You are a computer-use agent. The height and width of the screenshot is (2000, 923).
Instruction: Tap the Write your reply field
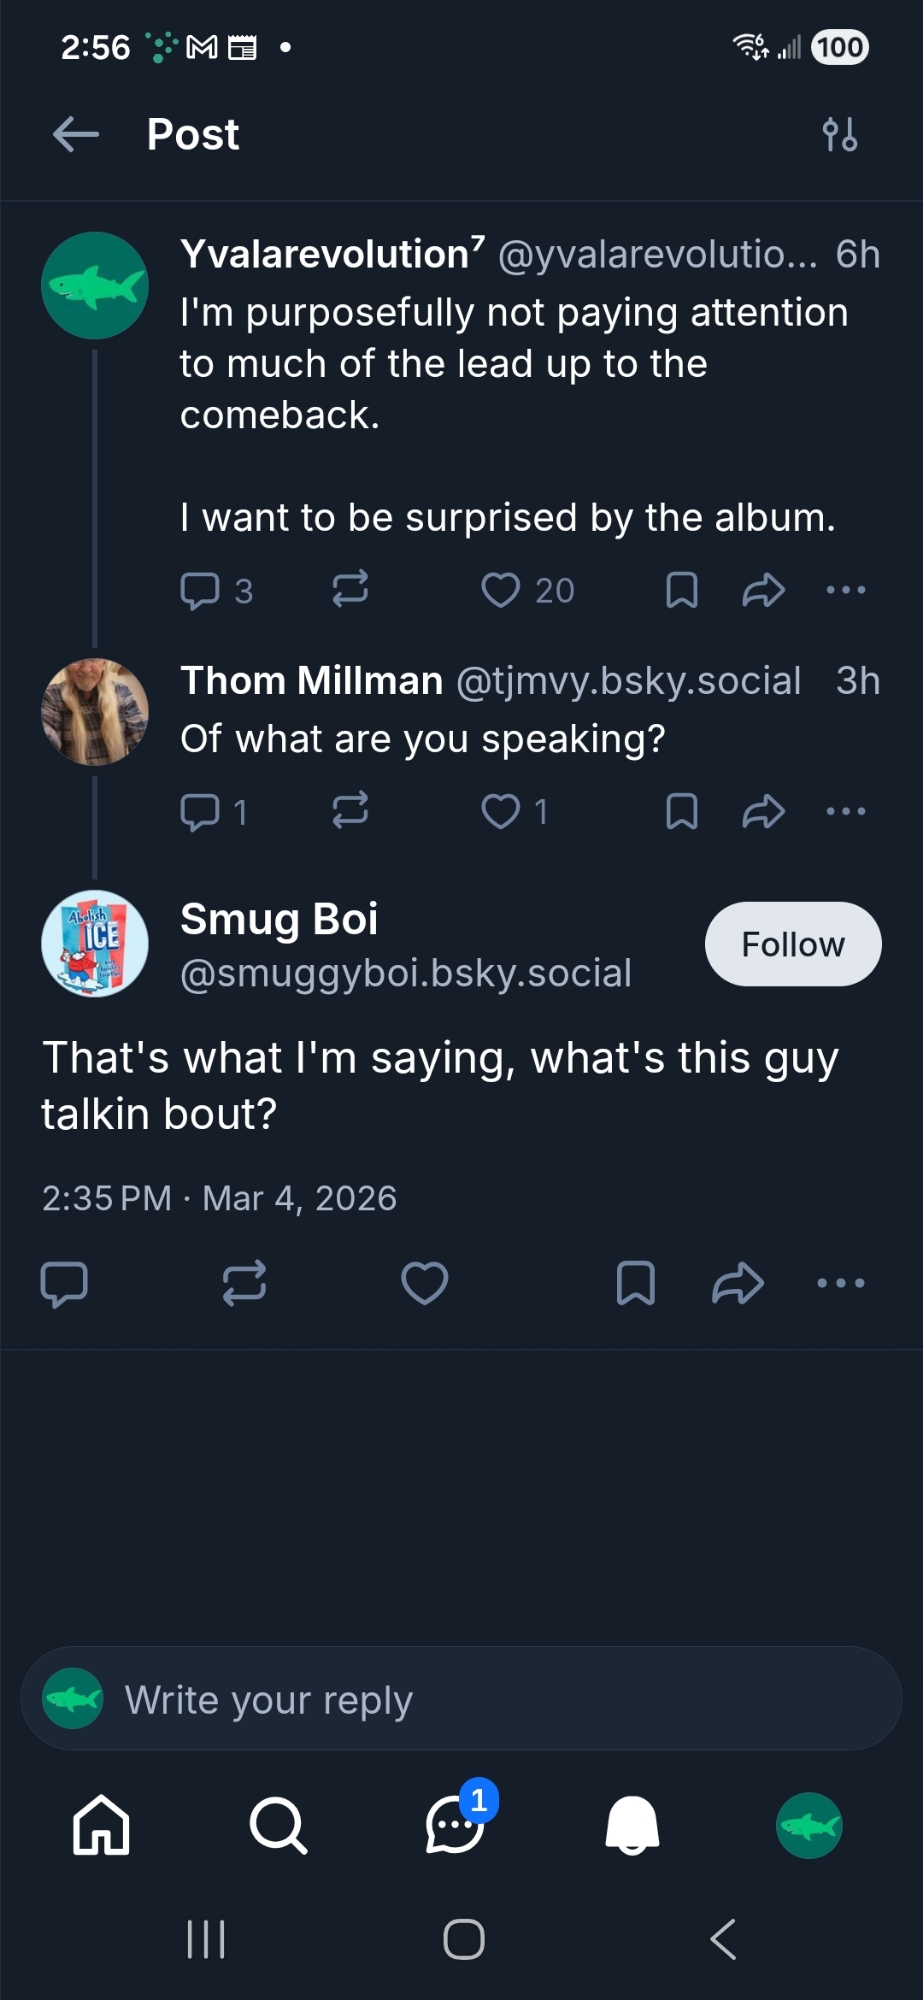point(460,1699)
